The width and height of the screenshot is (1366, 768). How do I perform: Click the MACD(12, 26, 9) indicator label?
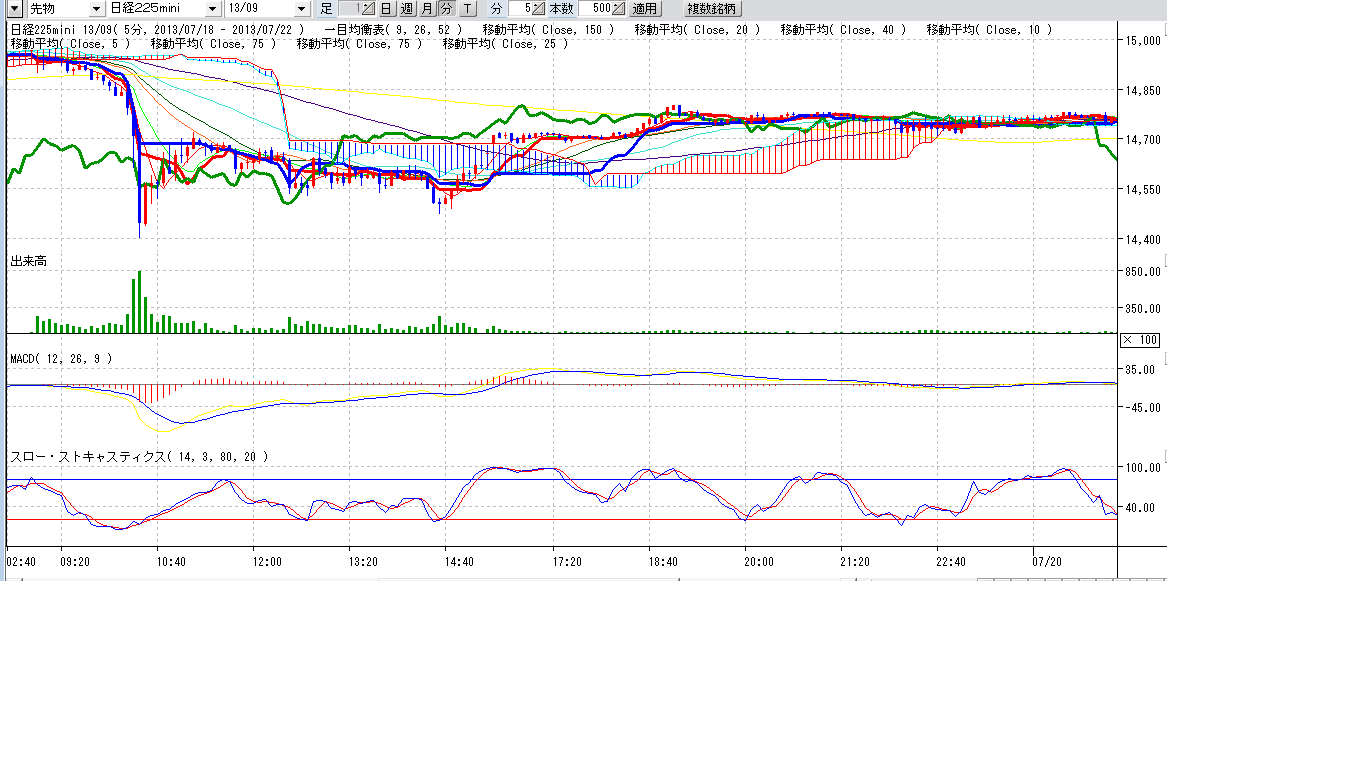tap(61, 358)
